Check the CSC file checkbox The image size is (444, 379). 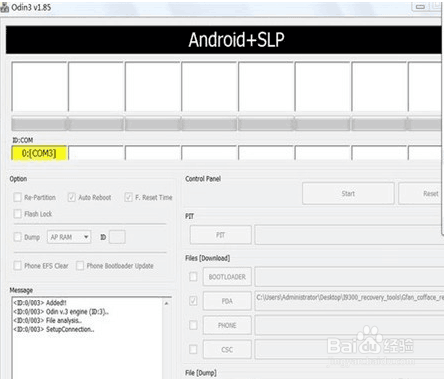pyautogui.click(x=193, y=349)
